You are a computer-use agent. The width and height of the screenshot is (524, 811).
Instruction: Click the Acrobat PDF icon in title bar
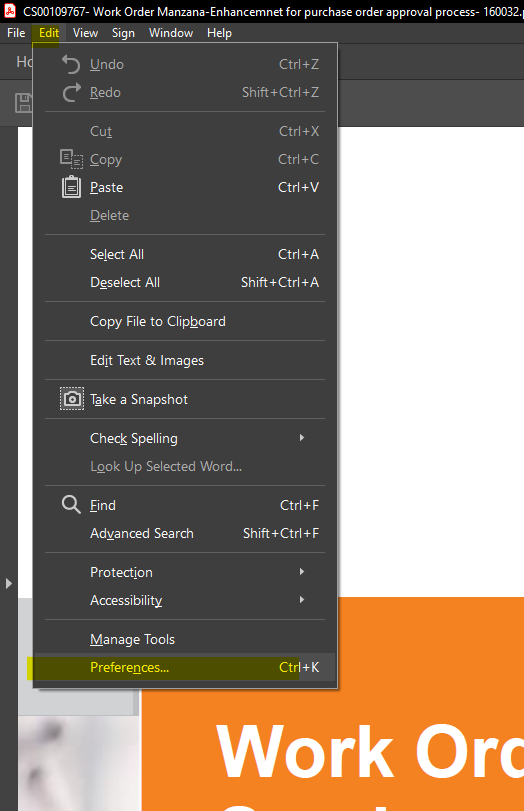(10, 11)
